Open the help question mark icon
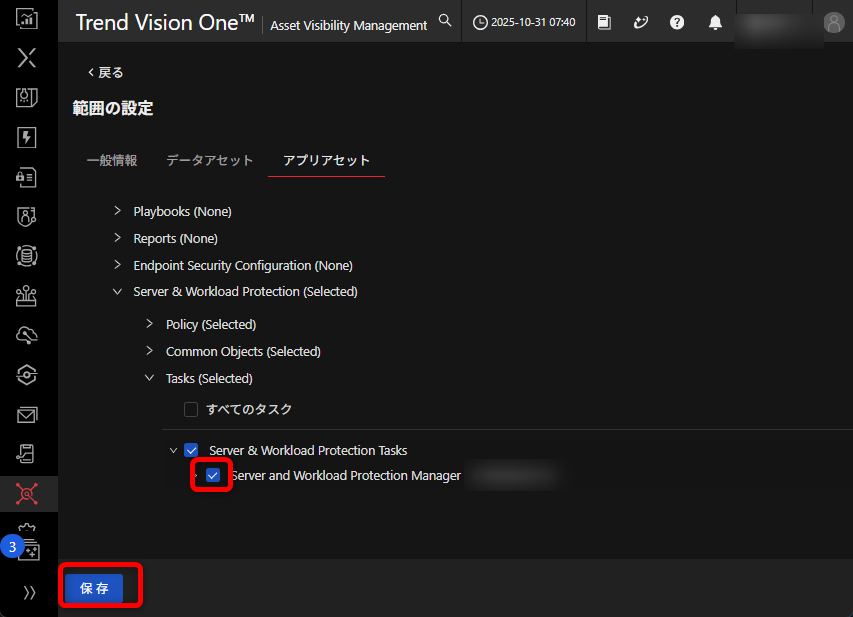853x617 pixels. click(x=677, y=22)
